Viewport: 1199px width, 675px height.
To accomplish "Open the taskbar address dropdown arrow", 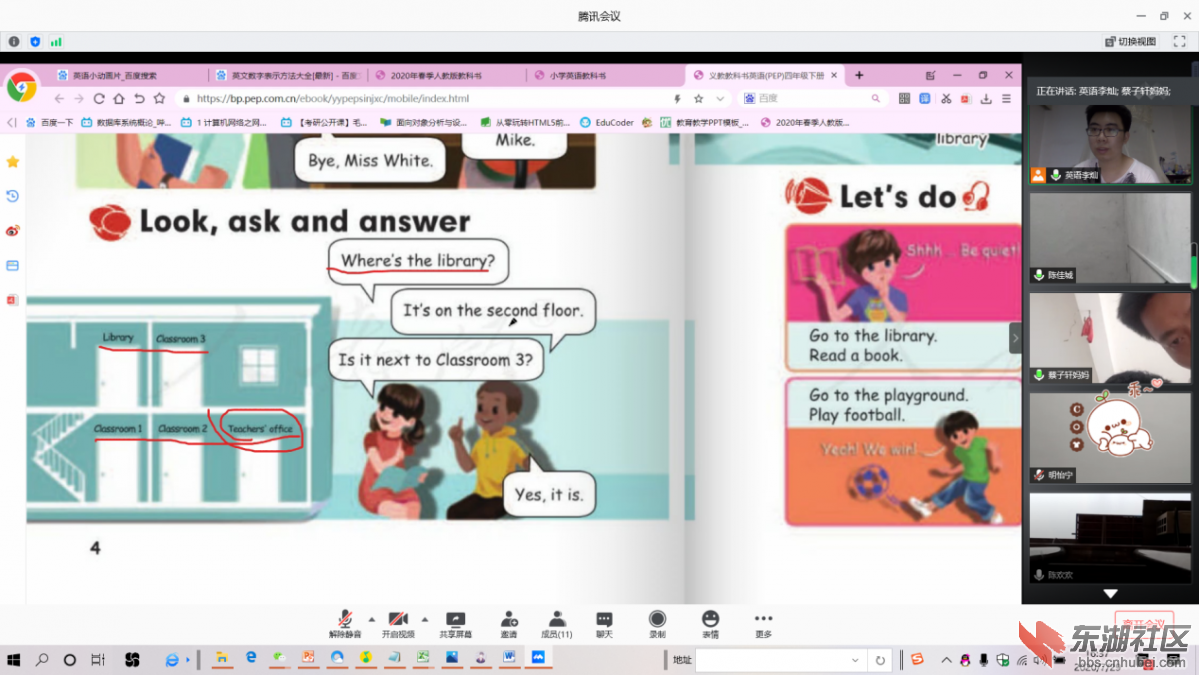I will tap(855, 660).
